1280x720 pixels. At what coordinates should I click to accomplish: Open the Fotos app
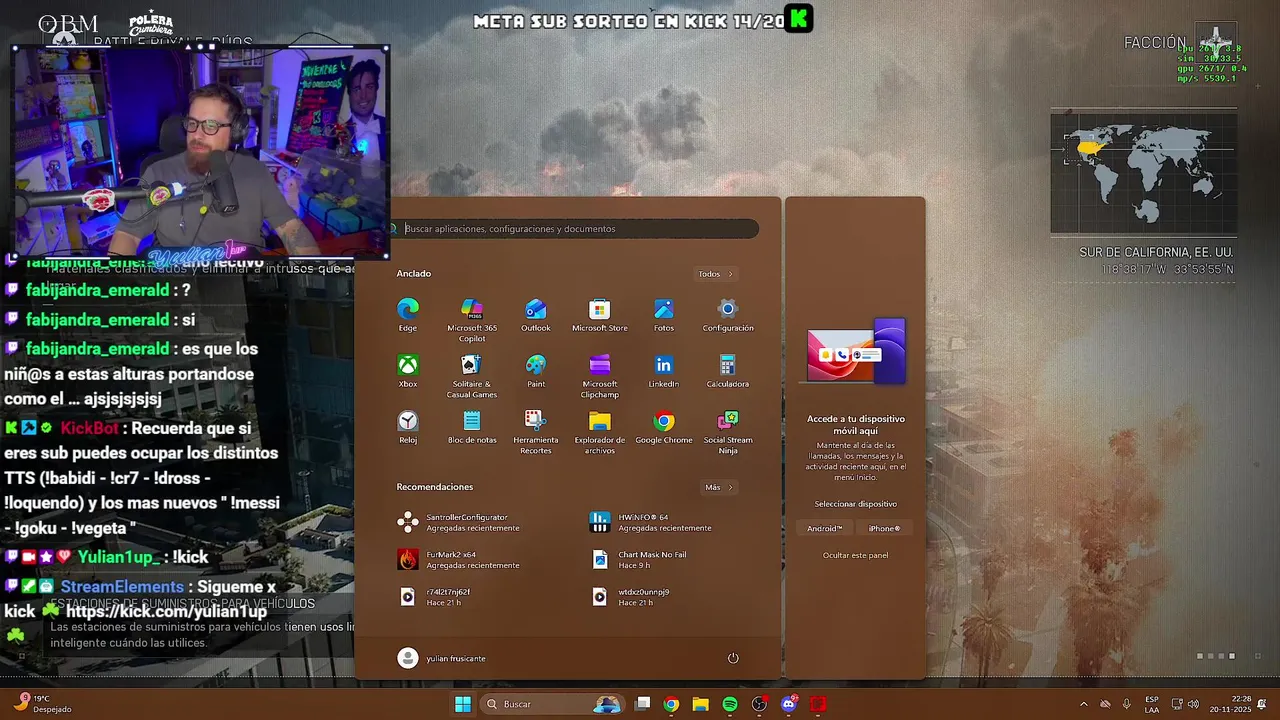[664, 315]
